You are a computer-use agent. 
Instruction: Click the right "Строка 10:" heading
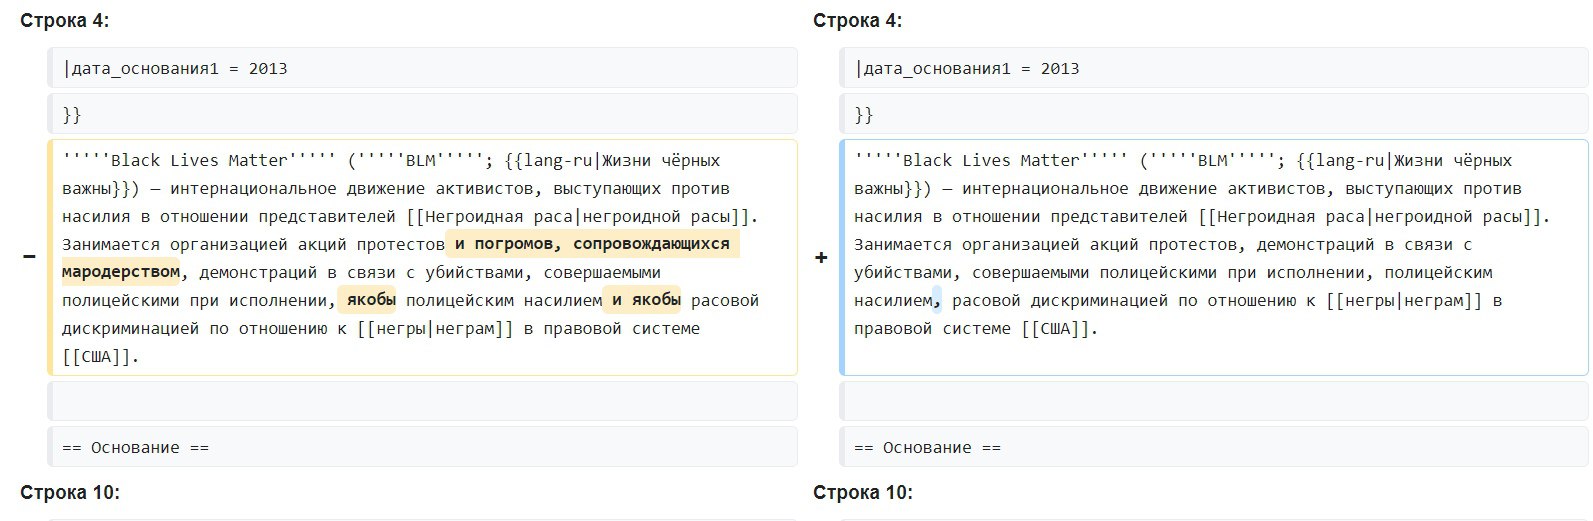coord(862,492)
